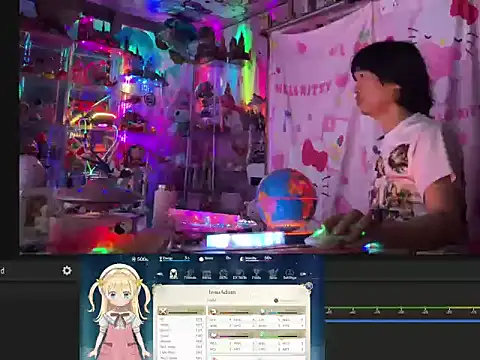The height and width of the screenshot is (360, 480).
Task: Open streaming software settings gear
Action: click(x=67, y=270)
